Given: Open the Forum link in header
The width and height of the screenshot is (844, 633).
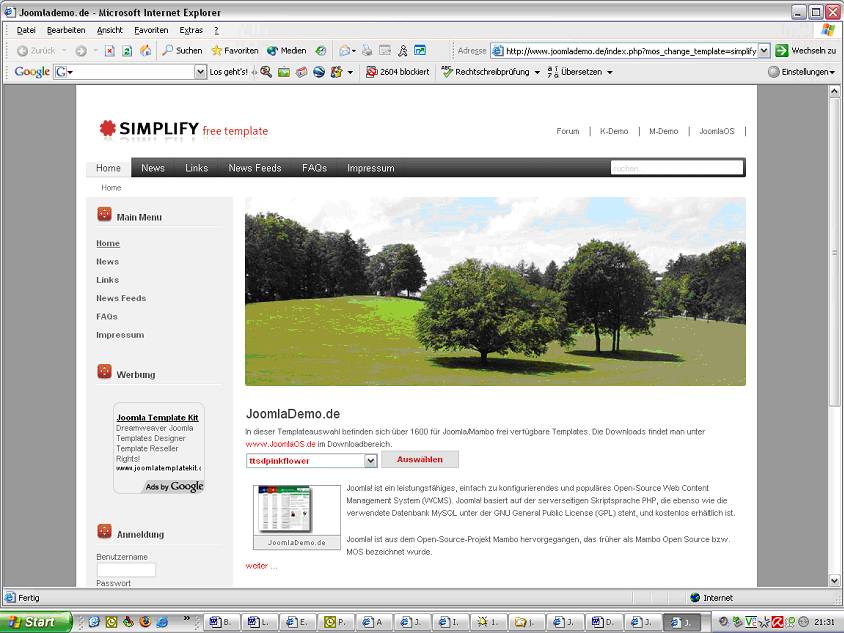Looking at the screenshot, I should click(x=568, y=131).
